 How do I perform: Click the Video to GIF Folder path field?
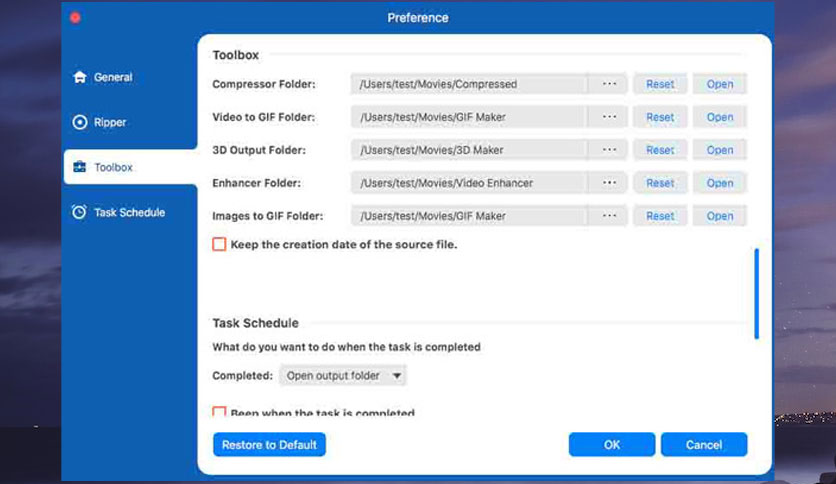469,117
